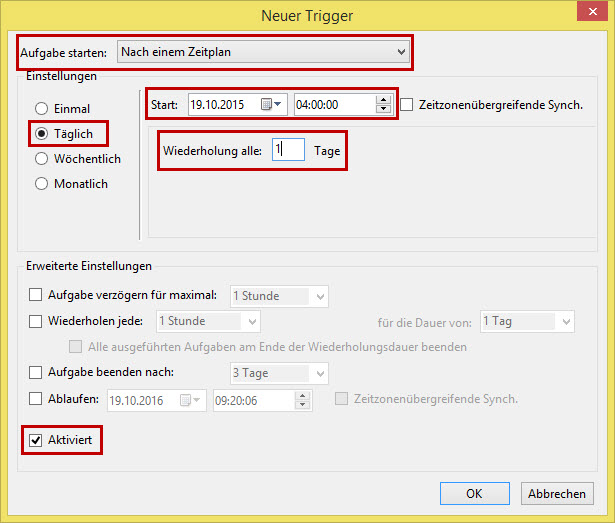Choose the Monatlich schedule option
This screenshot has width=615, height=523.
click(x=42, y=184)
